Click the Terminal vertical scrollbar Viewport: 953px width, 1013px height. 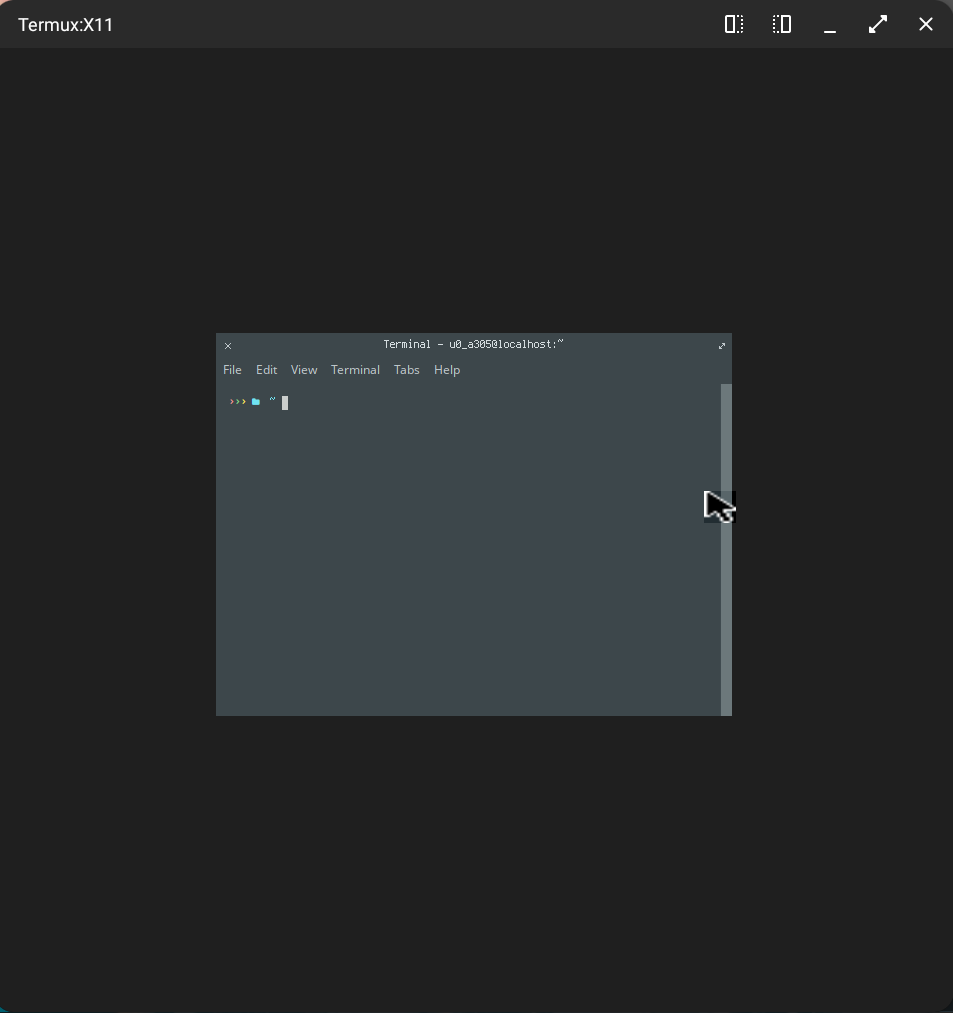coord(726,549)
